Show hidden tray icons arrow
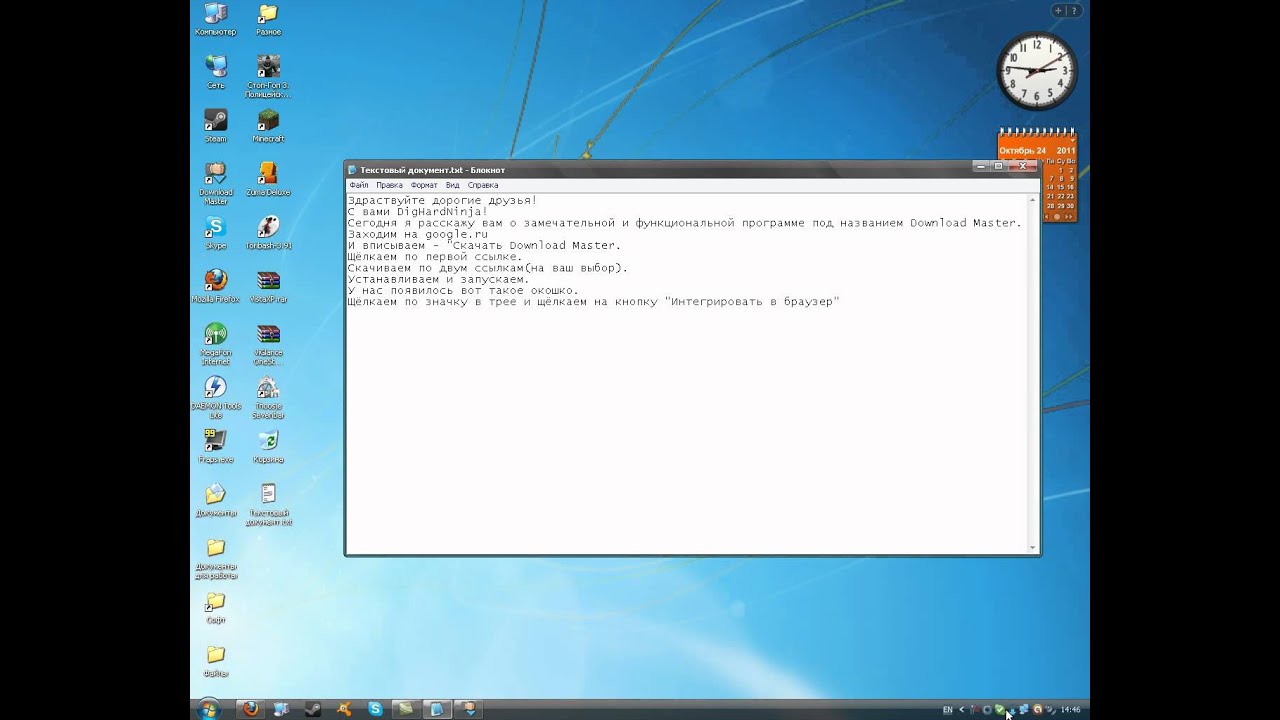Image resolution: width=1280 pixels, height=720 pixels. (x=962, y=710)
